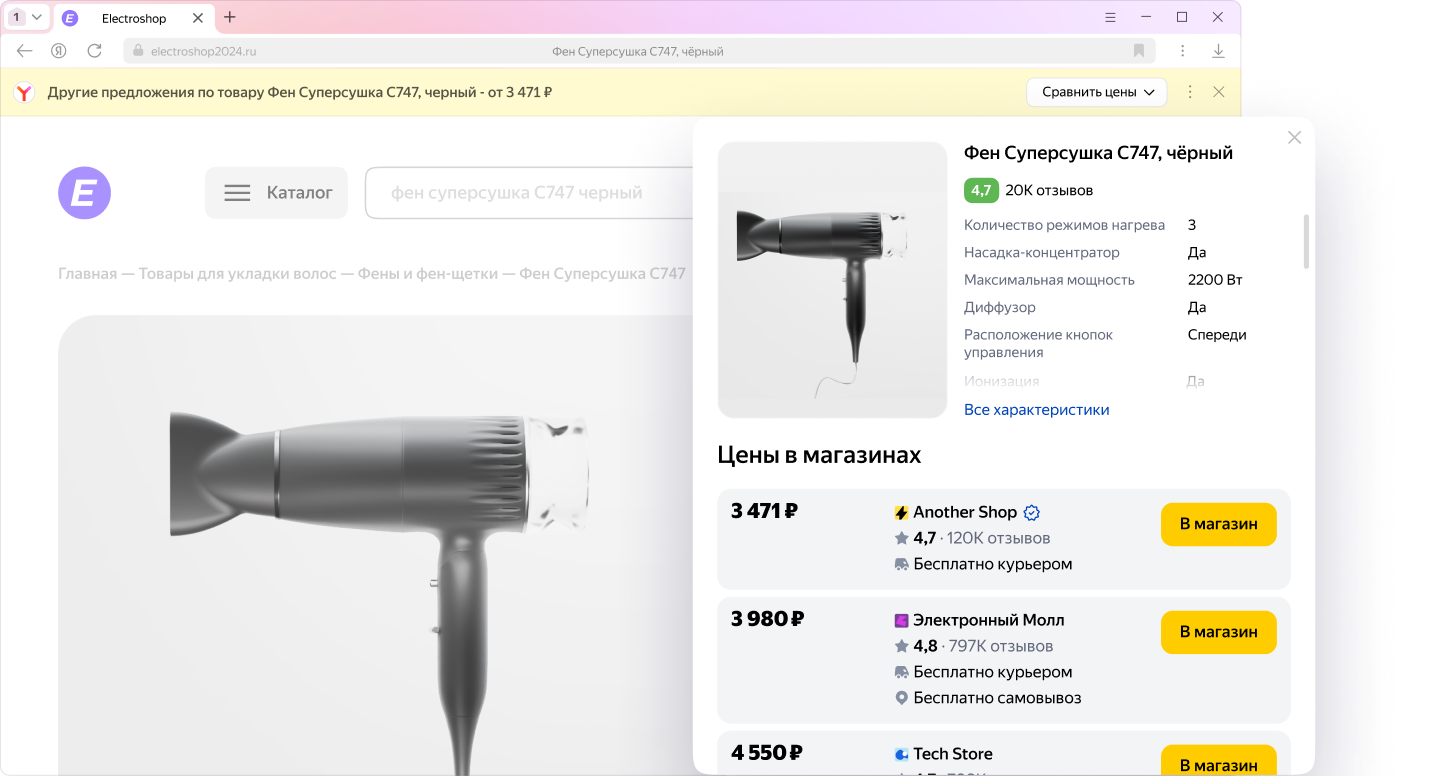Screen dimensions: 1434x776
Task: Click the characteristics list scrollbar
Action: [x=1306, y=241]
